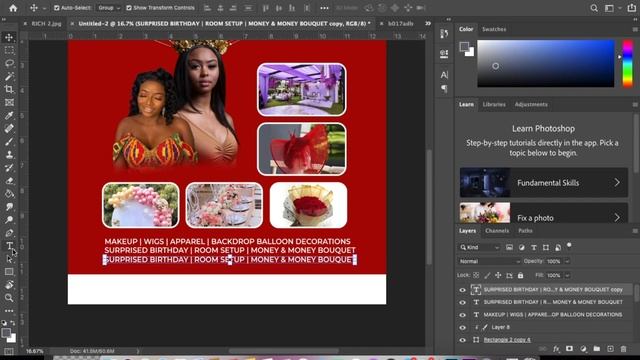Image resolution: width=640 pixels, height=360 pixels.
Task: Select the Clone Stamp tool
Action: [9, 155]
